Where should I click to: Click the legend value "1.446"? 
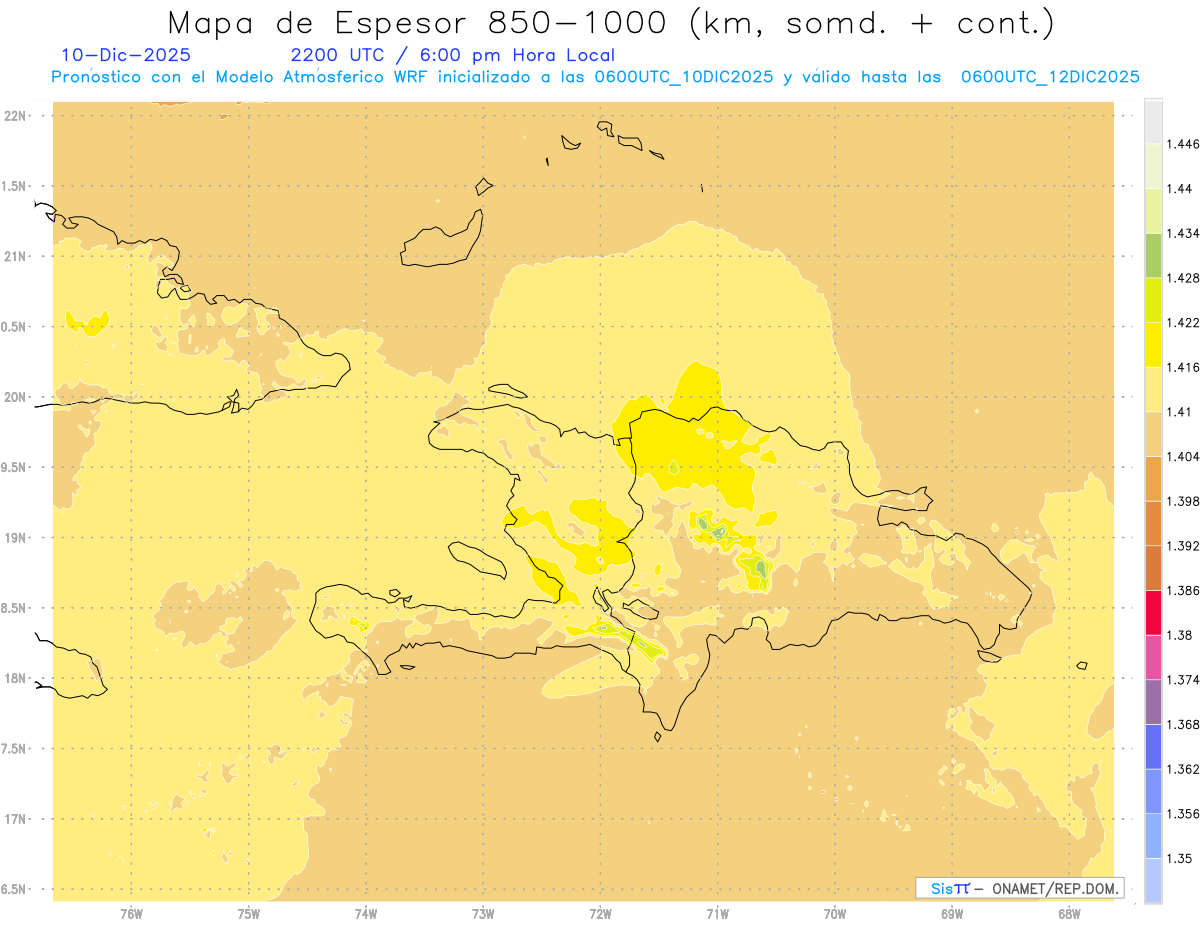click(1185, 144)
